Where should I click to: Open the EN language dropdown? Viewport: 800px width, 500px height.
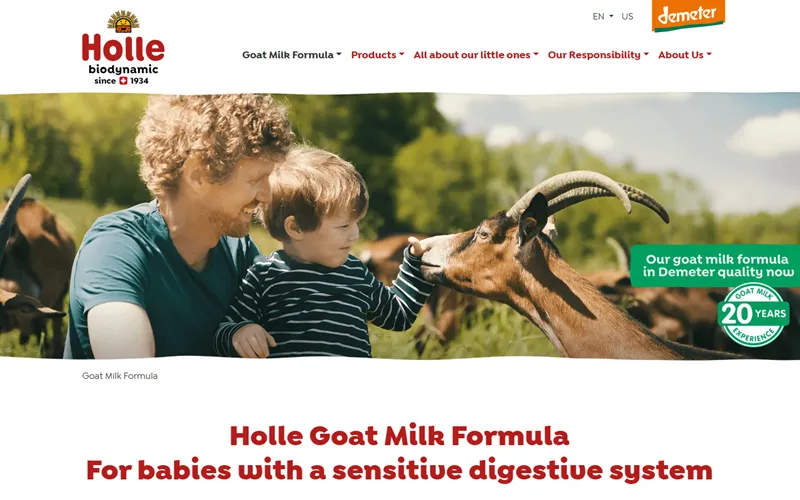(603, 16)
